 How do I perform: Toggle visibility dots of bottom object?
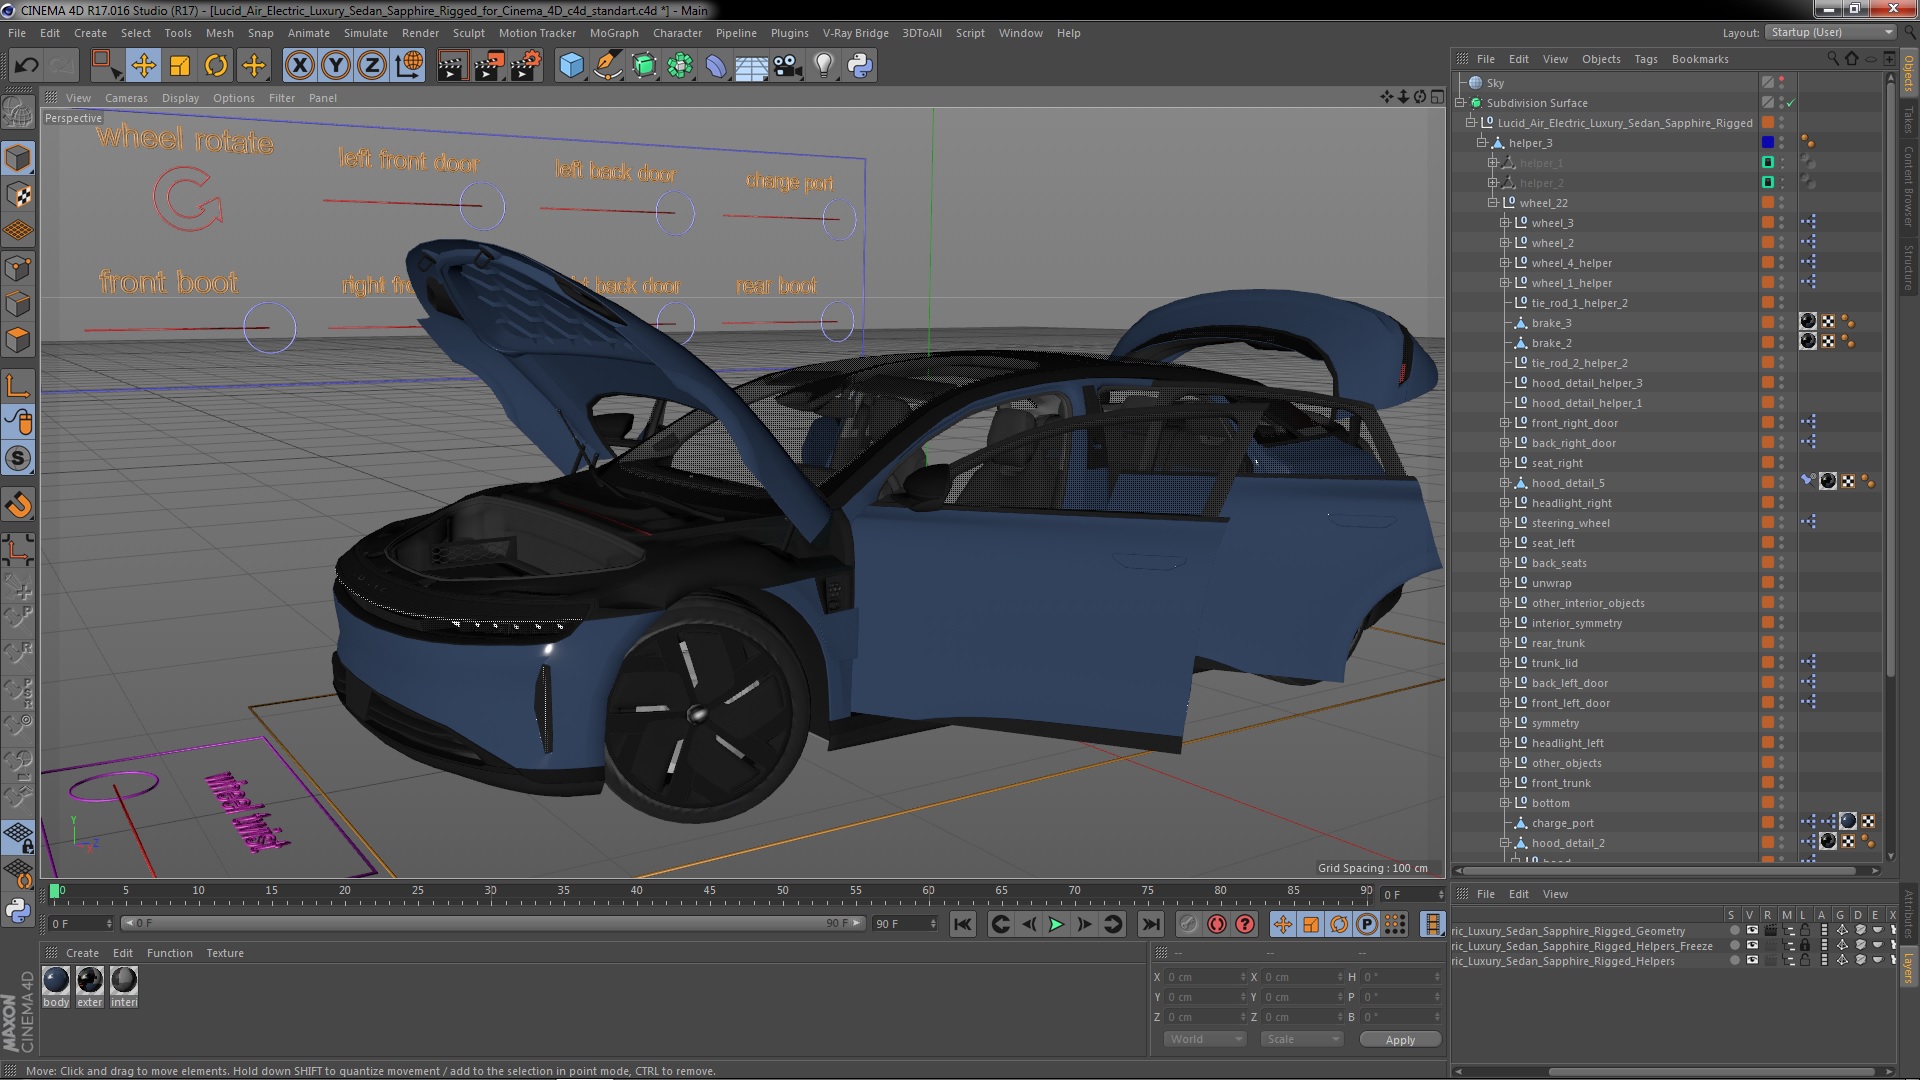[x=1782, y=803]
